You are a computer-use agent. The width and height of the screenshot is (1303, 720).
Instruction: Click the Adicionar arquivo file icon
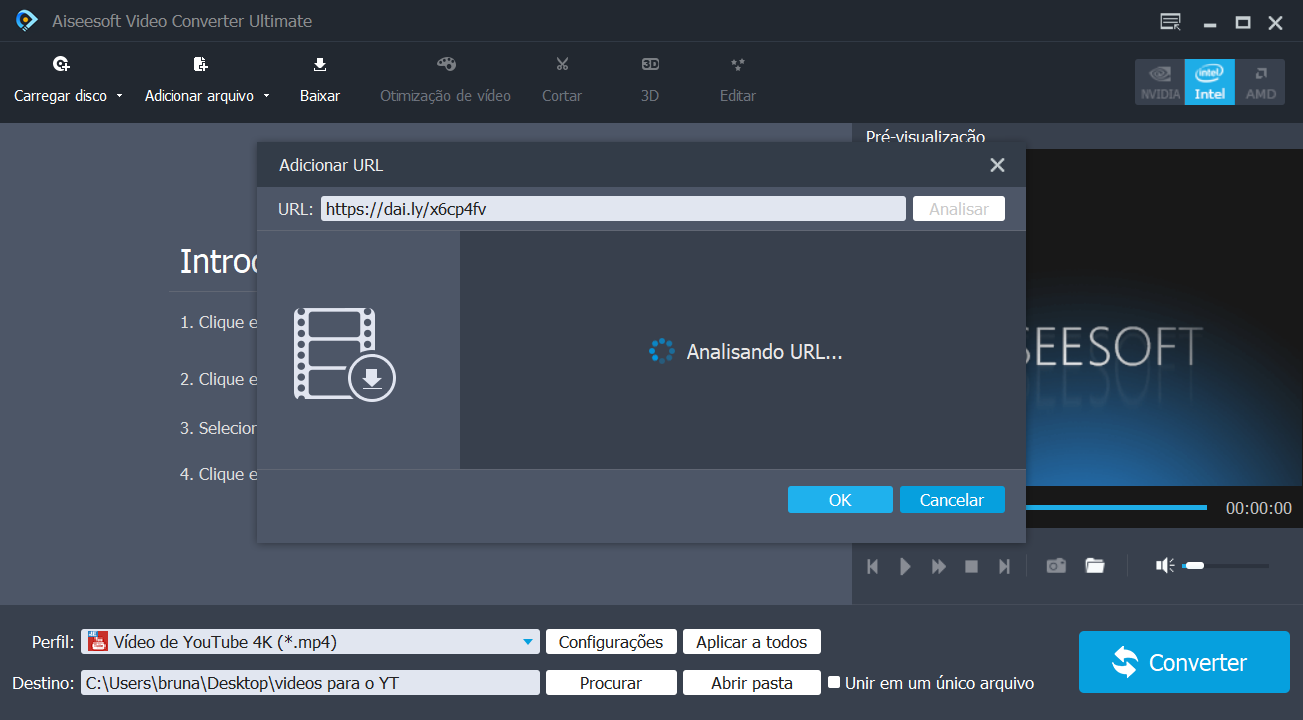tap(200, 65)
